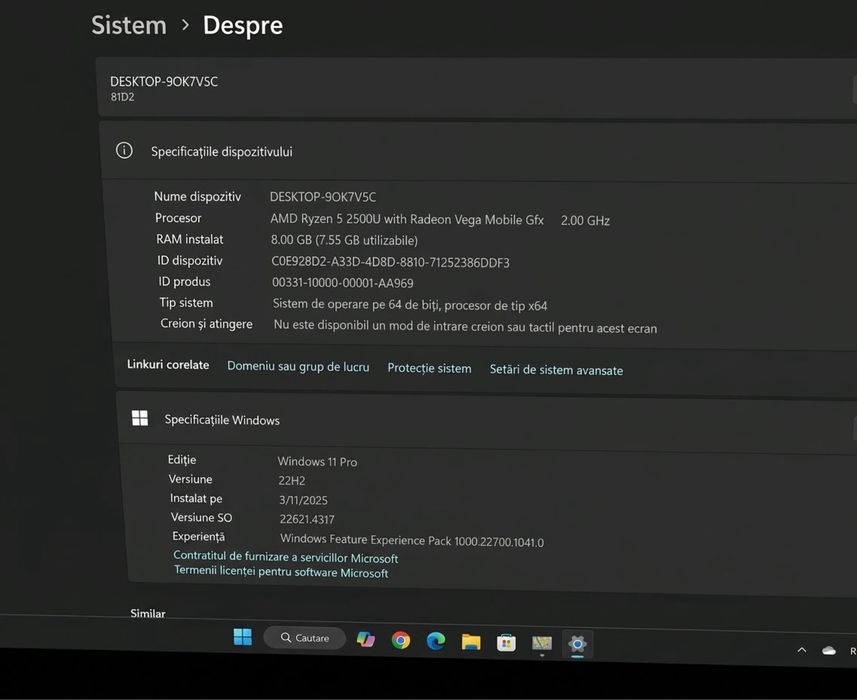Click the install date 3/11/2025
This screenshot has width=857, height=700.
(303, 500)
